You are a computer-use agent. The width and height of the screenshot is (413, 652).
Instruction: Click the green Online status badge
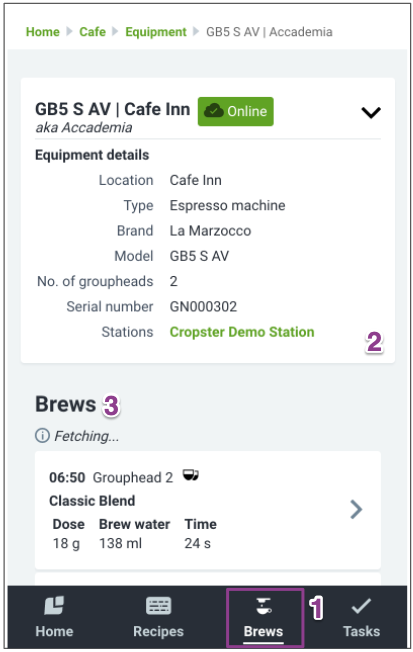tap(236, 111)
